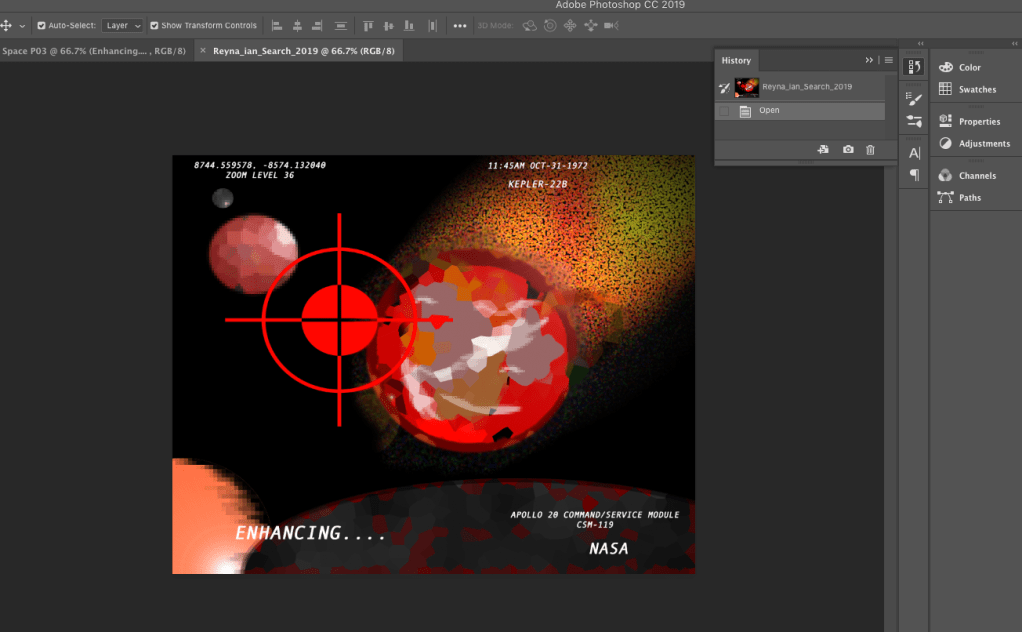Select the Move tool icon in options bar
Screen dimensions: 1022x632
click(x=7, y=25)
